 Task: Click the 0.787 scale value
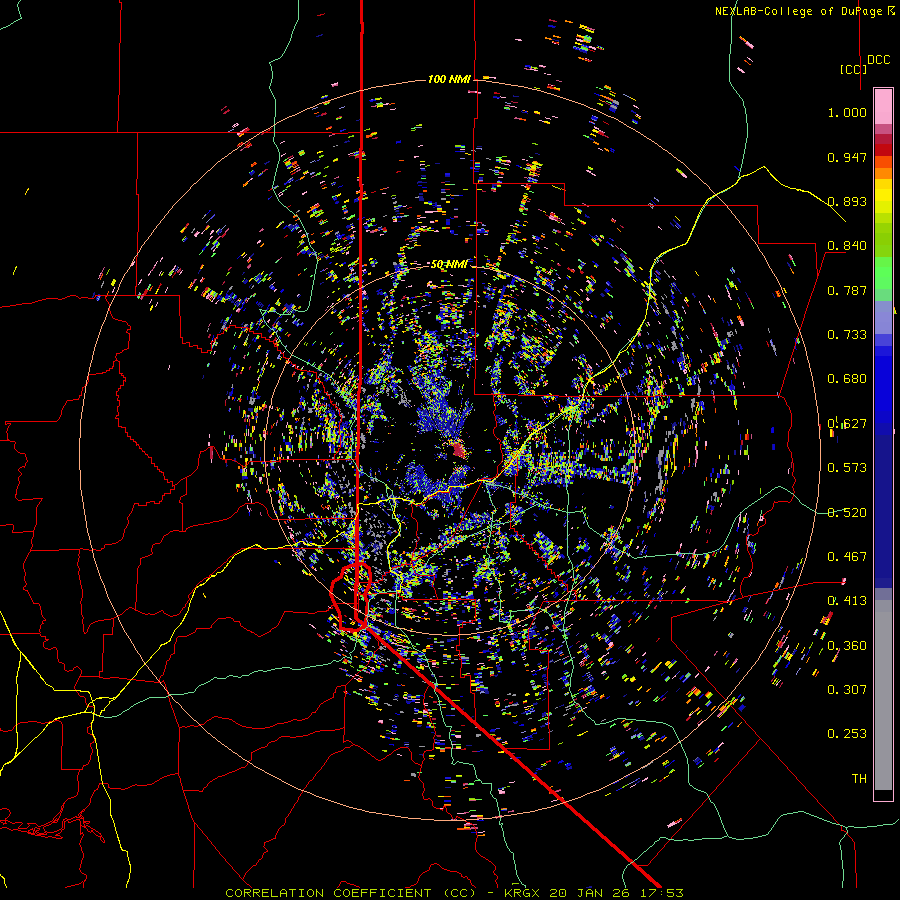coord(847,290)
